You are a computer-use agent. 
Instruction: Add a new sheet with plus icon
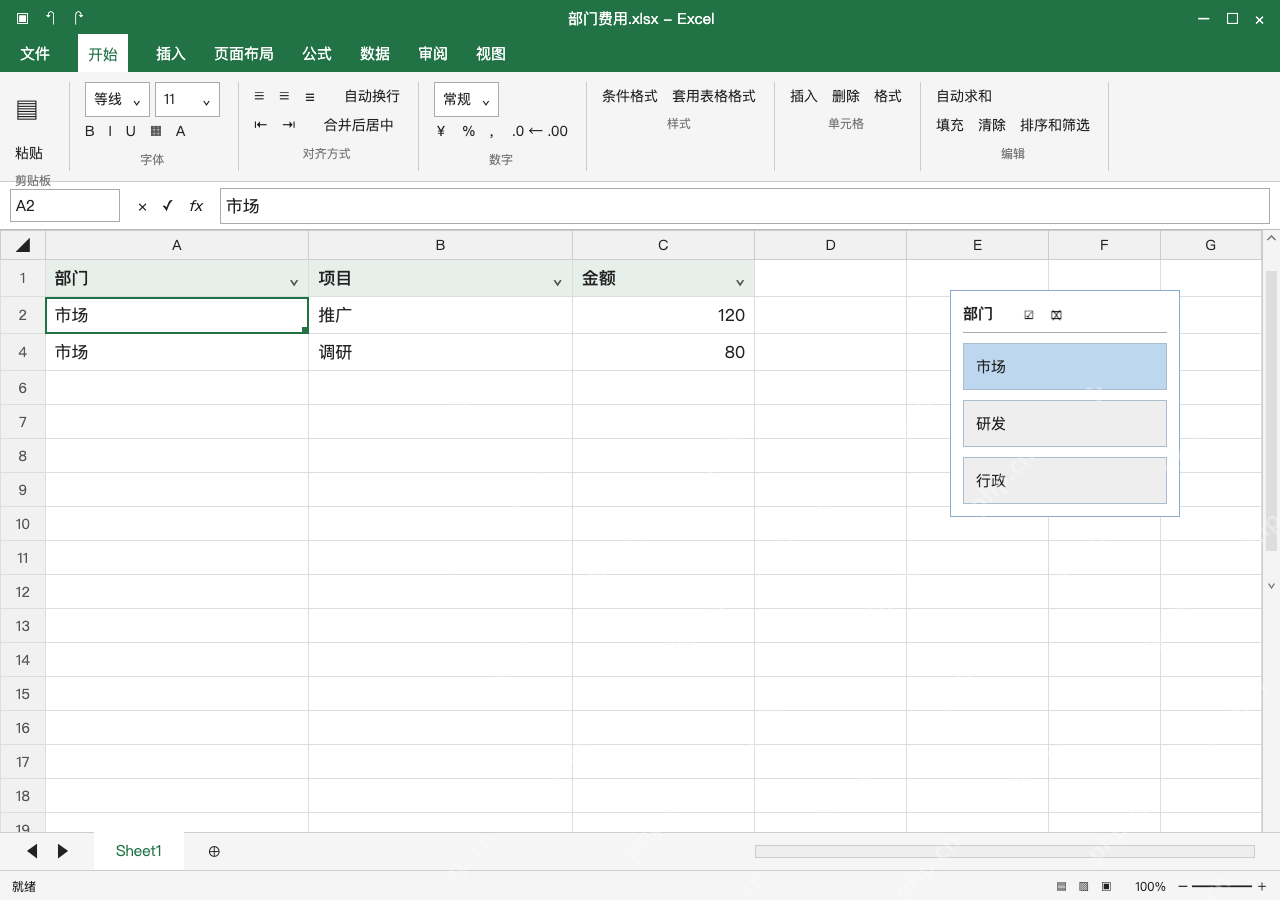214,851
